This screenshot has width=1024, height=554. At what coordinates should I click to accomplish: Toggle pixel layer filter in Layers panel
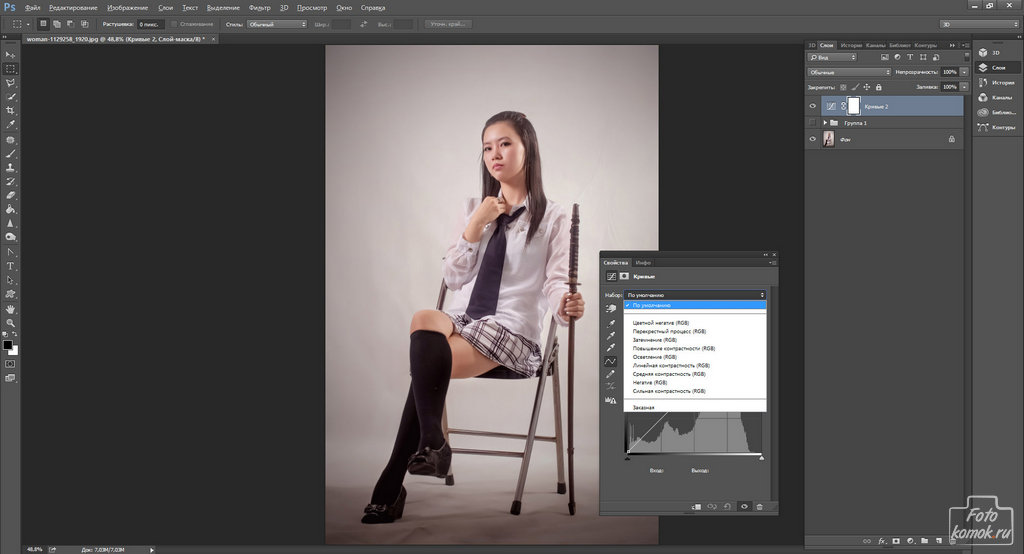[x=884, y=57]
